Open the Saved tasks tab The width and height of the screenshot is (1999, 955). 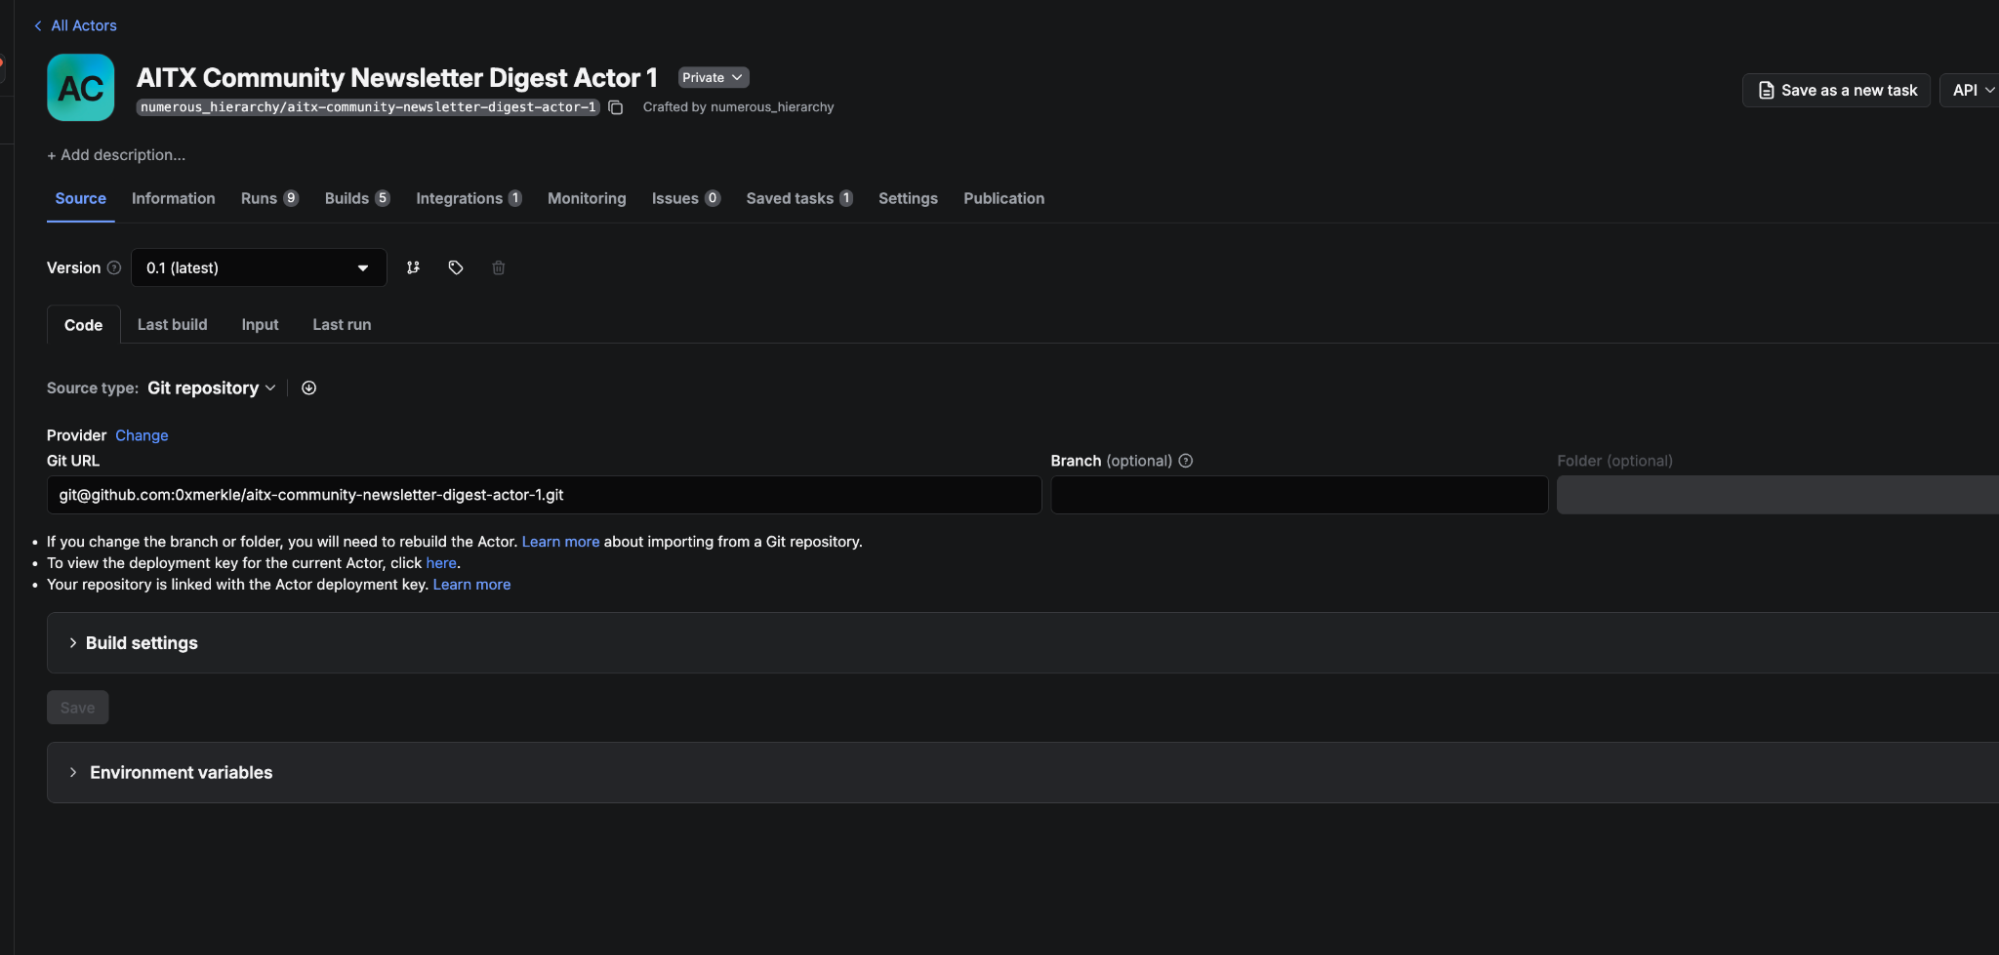(800, 199)
